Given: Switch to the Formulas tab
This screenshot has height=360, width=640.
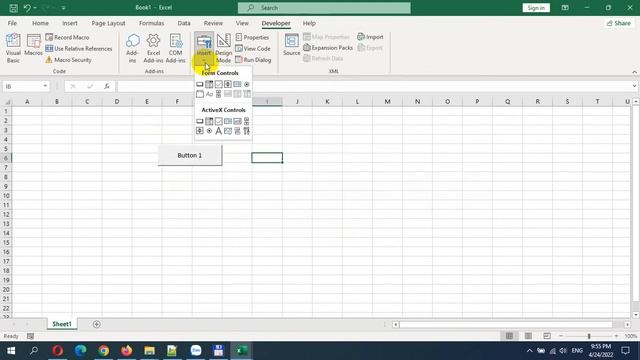Looking at the screenshot, I should click(x=151, y=23).
